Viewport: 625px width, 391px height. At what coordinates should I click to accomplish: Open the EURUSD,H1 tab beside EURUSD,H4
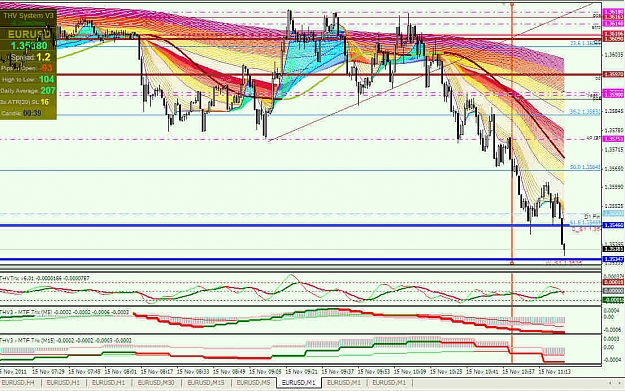[63, 383]
